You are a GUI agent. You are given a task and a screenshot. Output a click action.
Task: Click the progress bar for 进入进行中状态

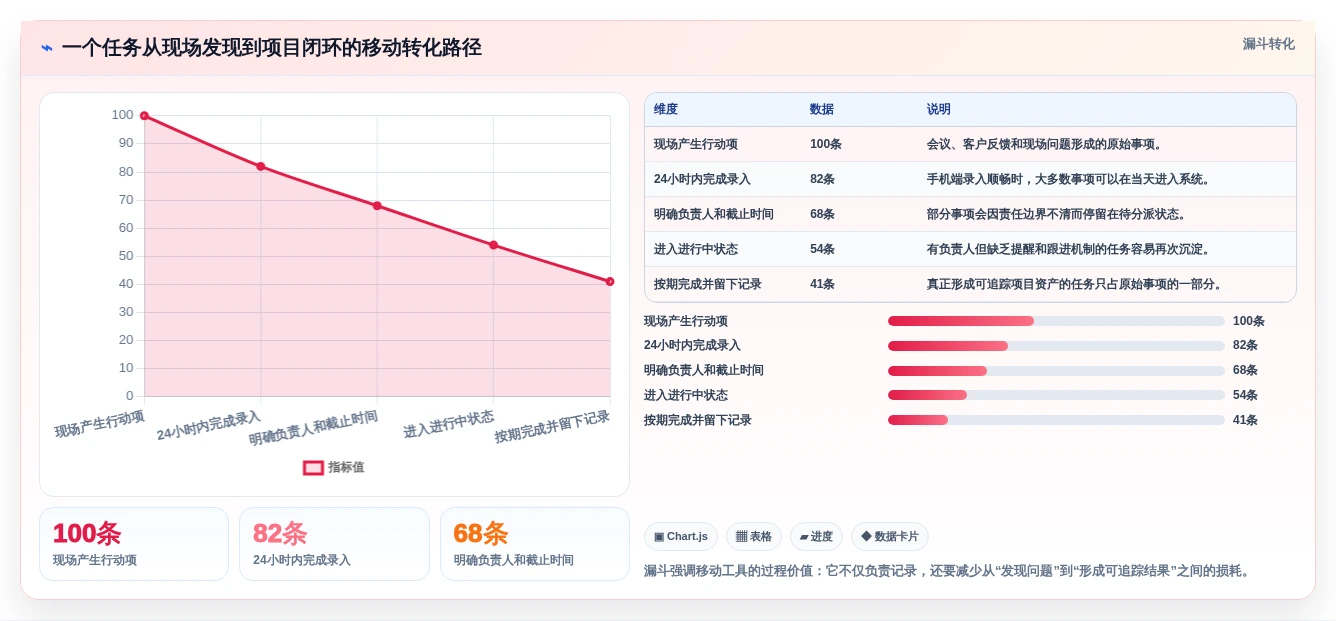pyautogui.click(x=1056, y=395)
